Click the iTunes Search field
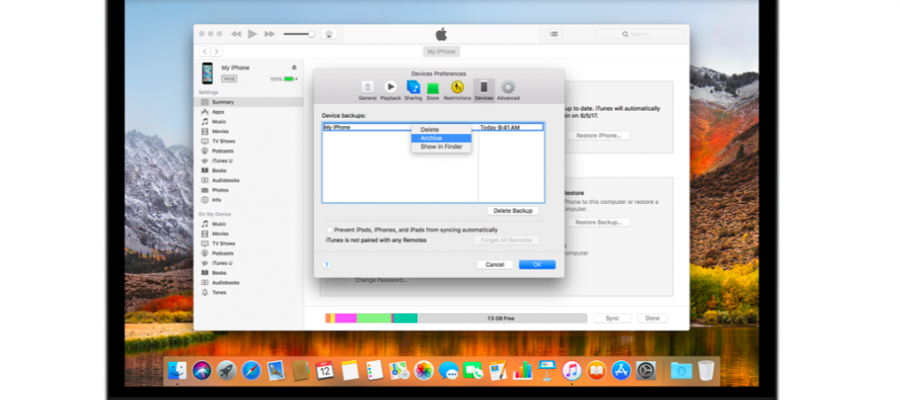Screen dimensions: 900x400 pyautogui.click(x=640, y=34)
